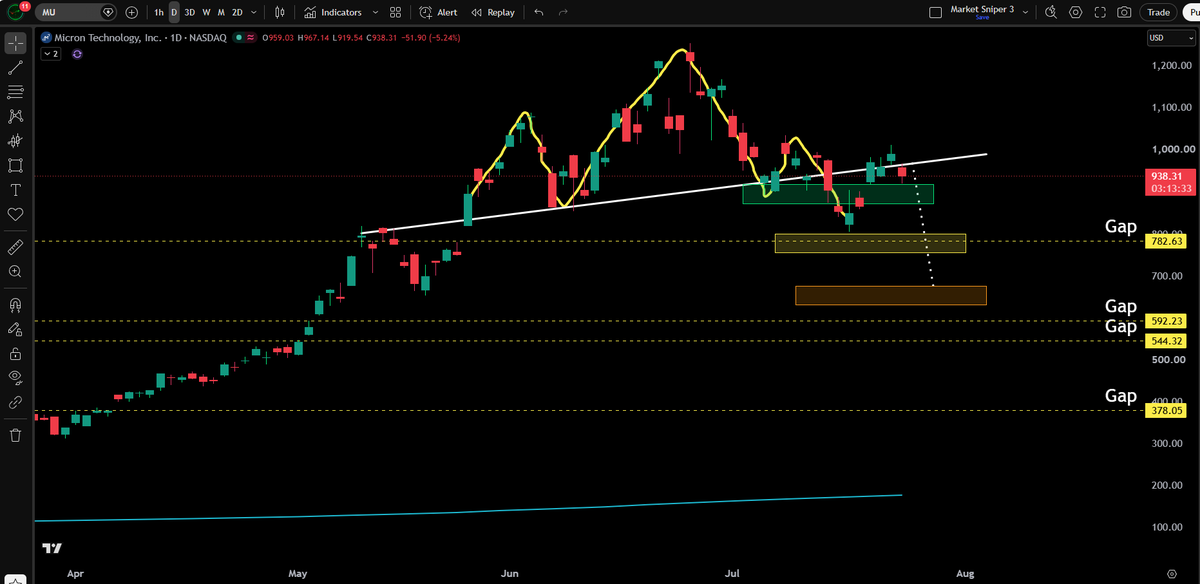Switch to the 3D timeframe
Viewport: 1200px width, 584px height.
pos(190,13)
